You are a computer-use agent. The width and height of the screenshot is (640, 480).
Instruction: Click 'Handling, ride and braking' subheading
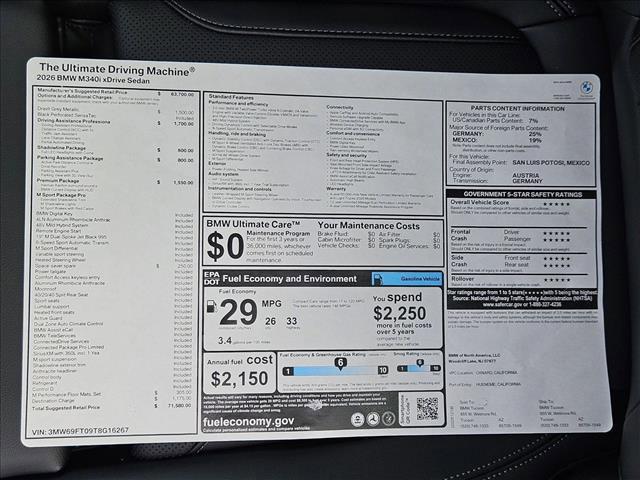click(x=237, y=133)
